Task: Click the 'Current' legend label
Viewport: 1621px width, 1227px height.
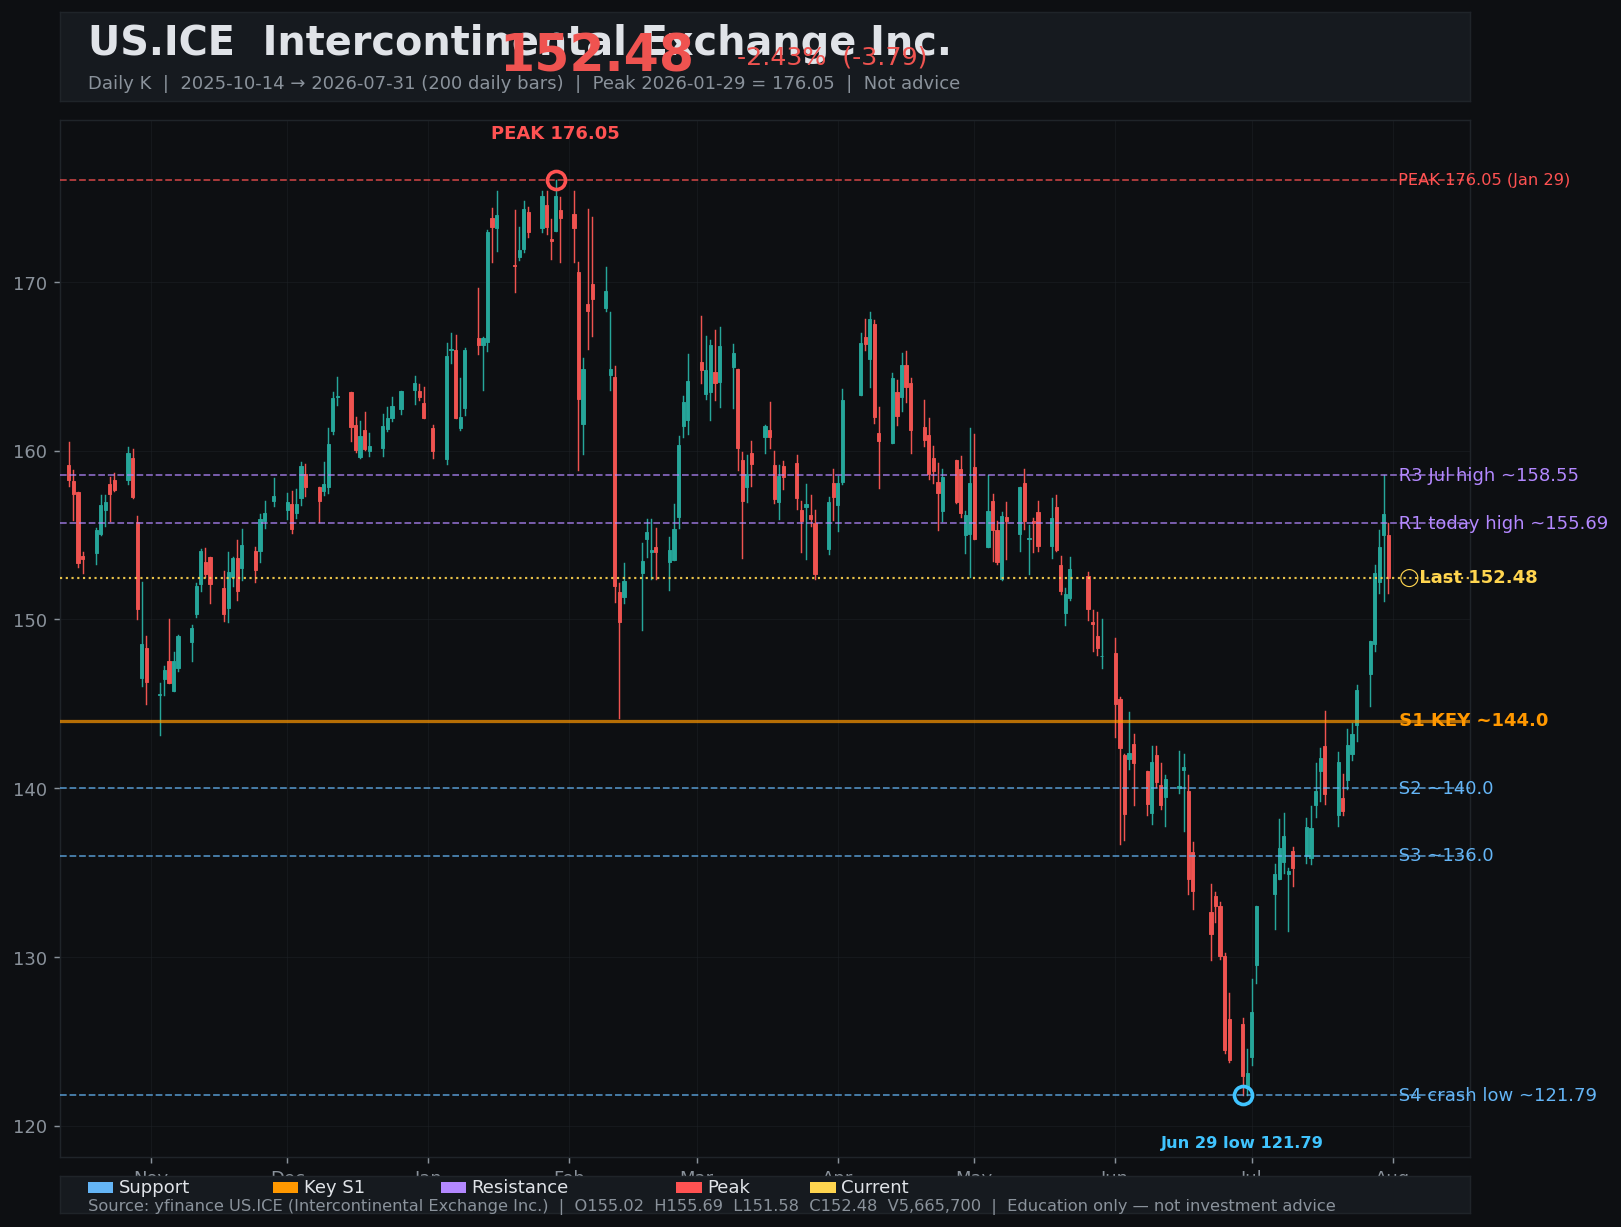Action: [875, 1187]
